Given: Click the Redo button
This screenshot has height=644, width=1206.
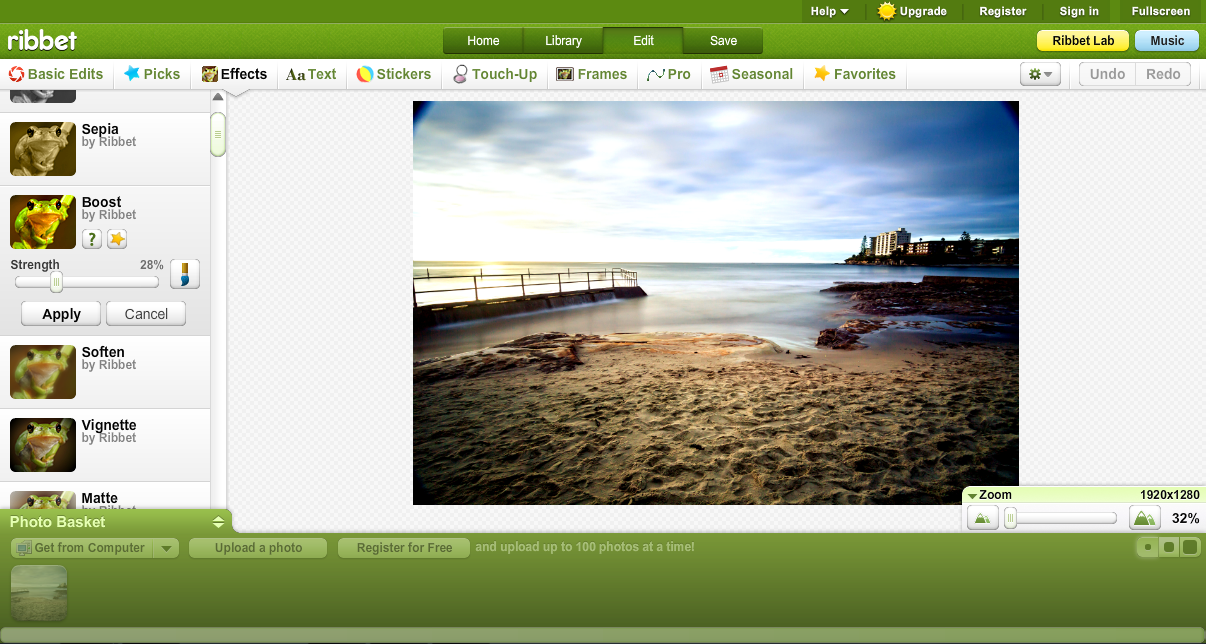Looking at the screenshot, I should click(x=1163, y=74).
